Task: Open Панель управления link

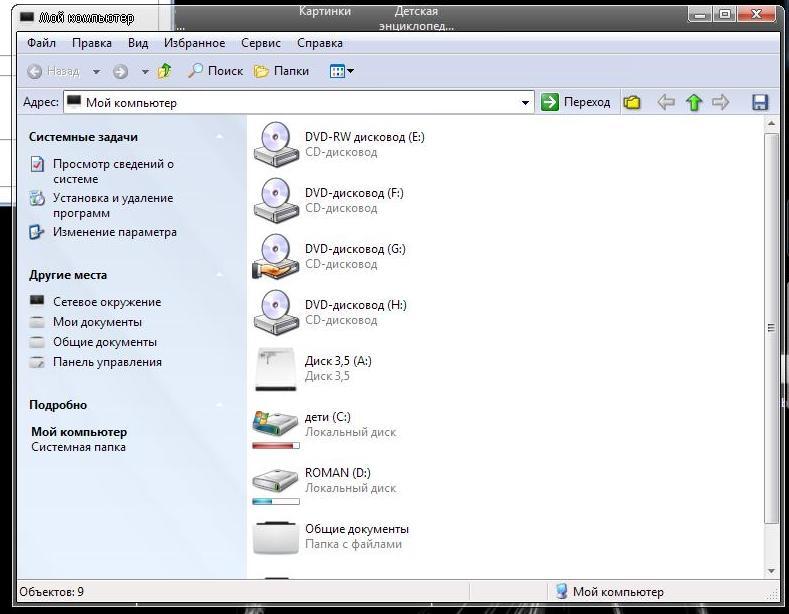Action: (x=108, y=362)
